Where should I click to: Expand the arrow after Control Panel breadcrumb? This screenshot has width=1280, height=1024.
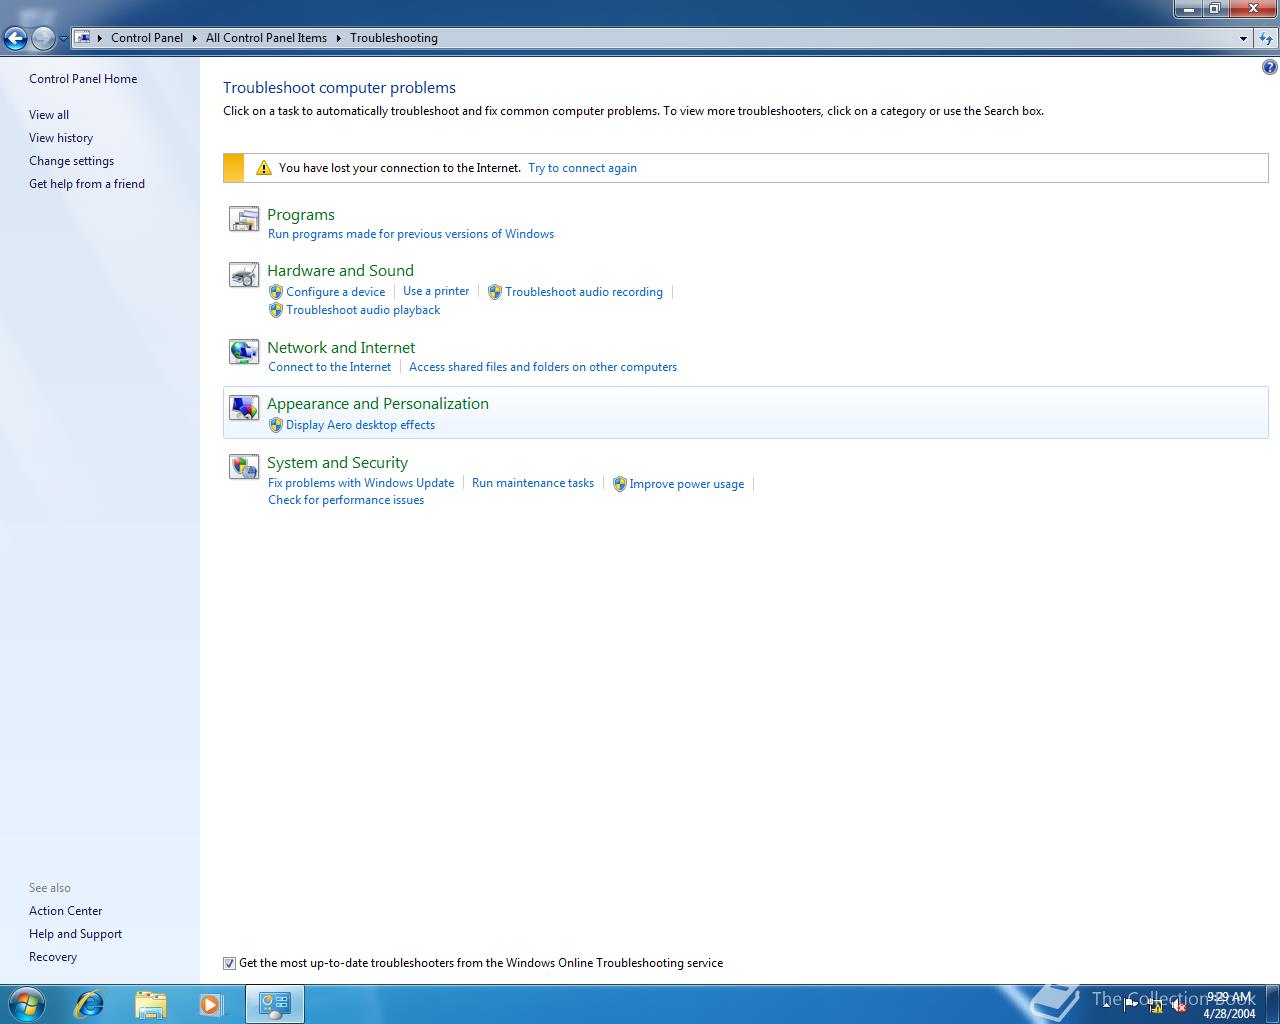194,38
